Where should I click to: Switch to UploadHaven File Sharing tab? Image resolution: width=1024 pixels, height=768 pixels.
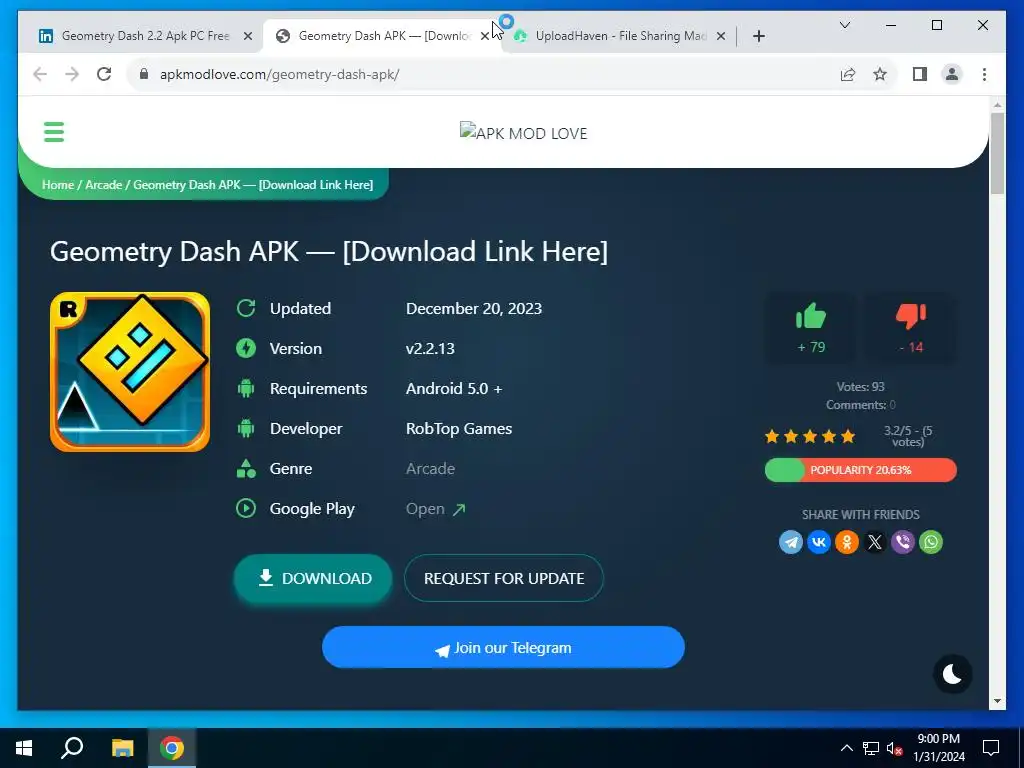[620, 36]
